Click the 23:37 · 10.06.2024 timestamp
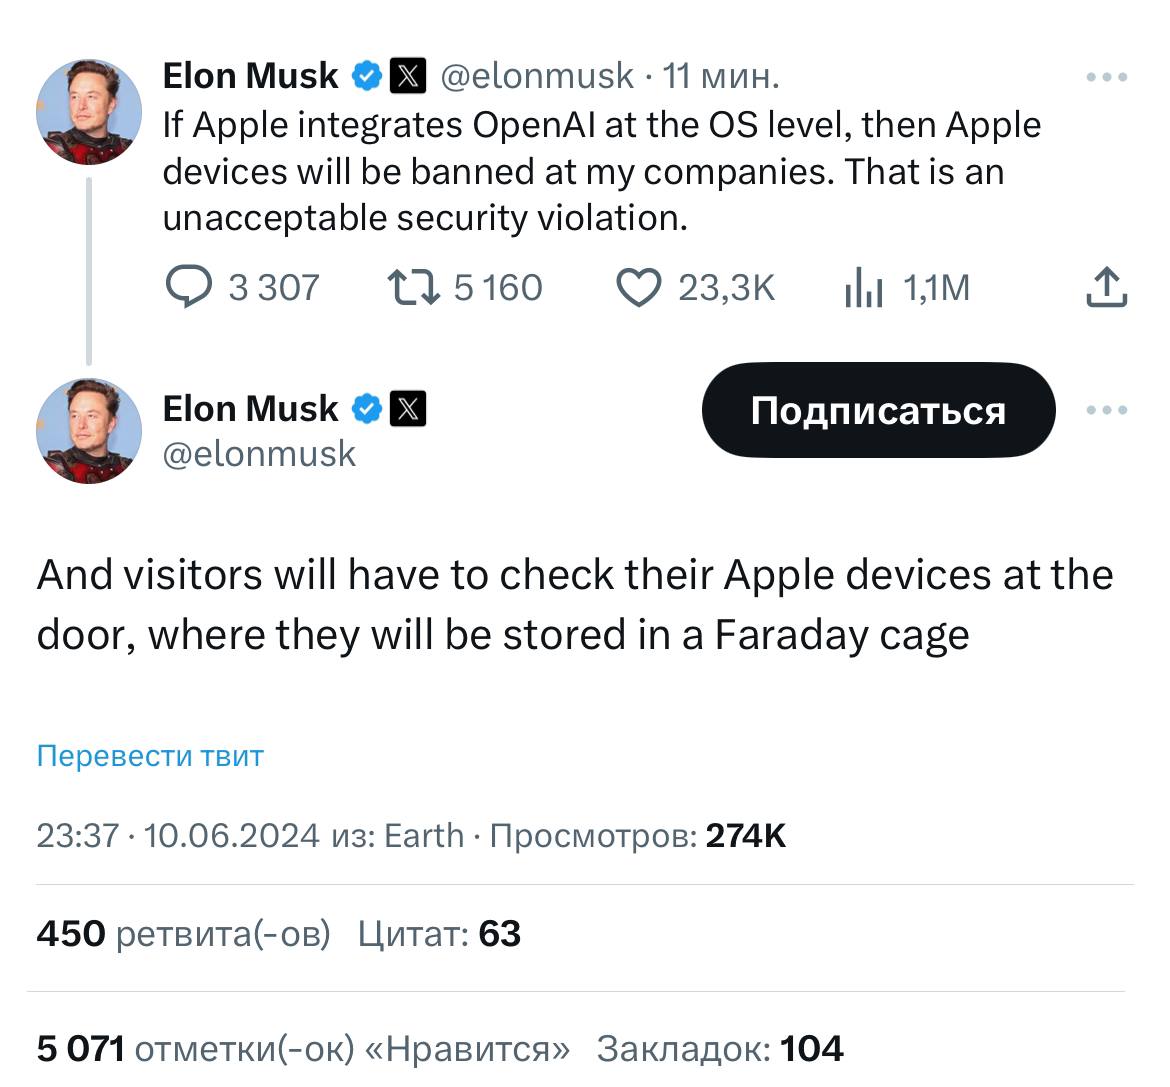Viewport: 1170px width, 1087px height. tap(178, 835)
